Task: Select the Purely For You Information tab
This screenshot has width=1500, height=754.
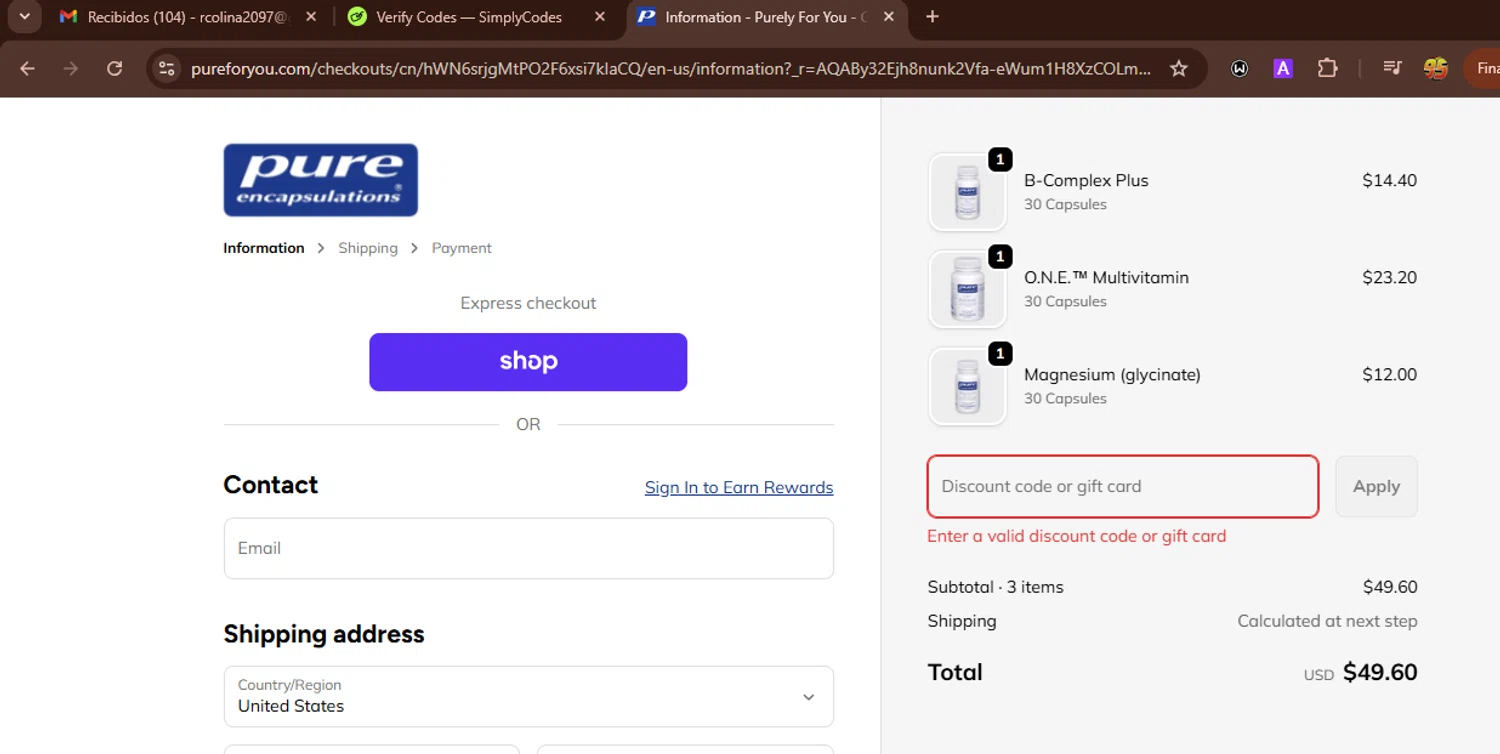Action: click(x=766, y=17)
